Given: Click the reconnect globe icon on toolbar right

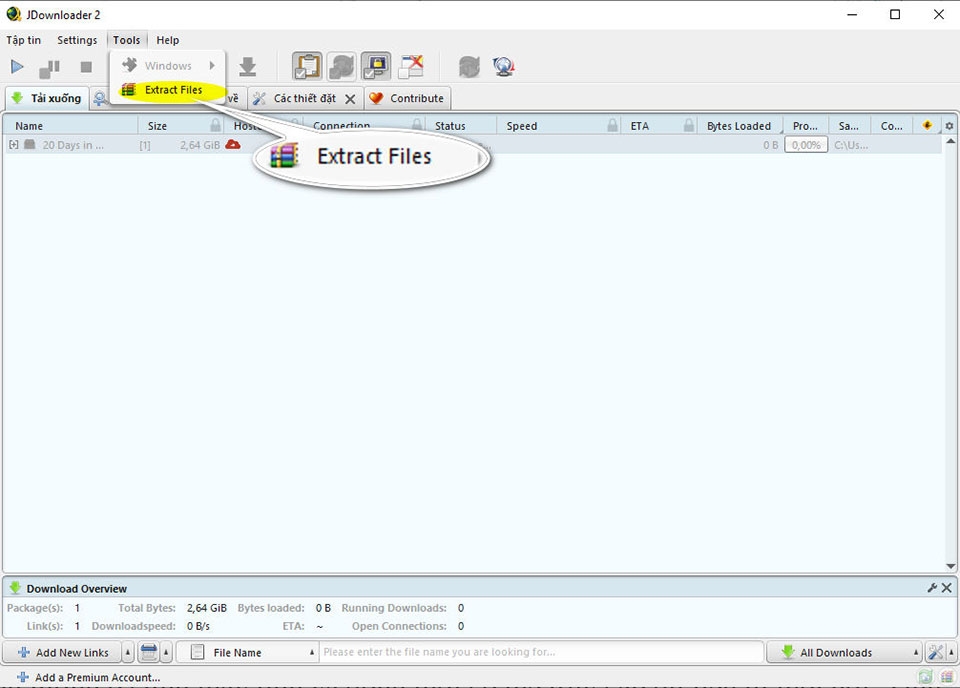Looking at the screenshot, I should click(504, 66).
